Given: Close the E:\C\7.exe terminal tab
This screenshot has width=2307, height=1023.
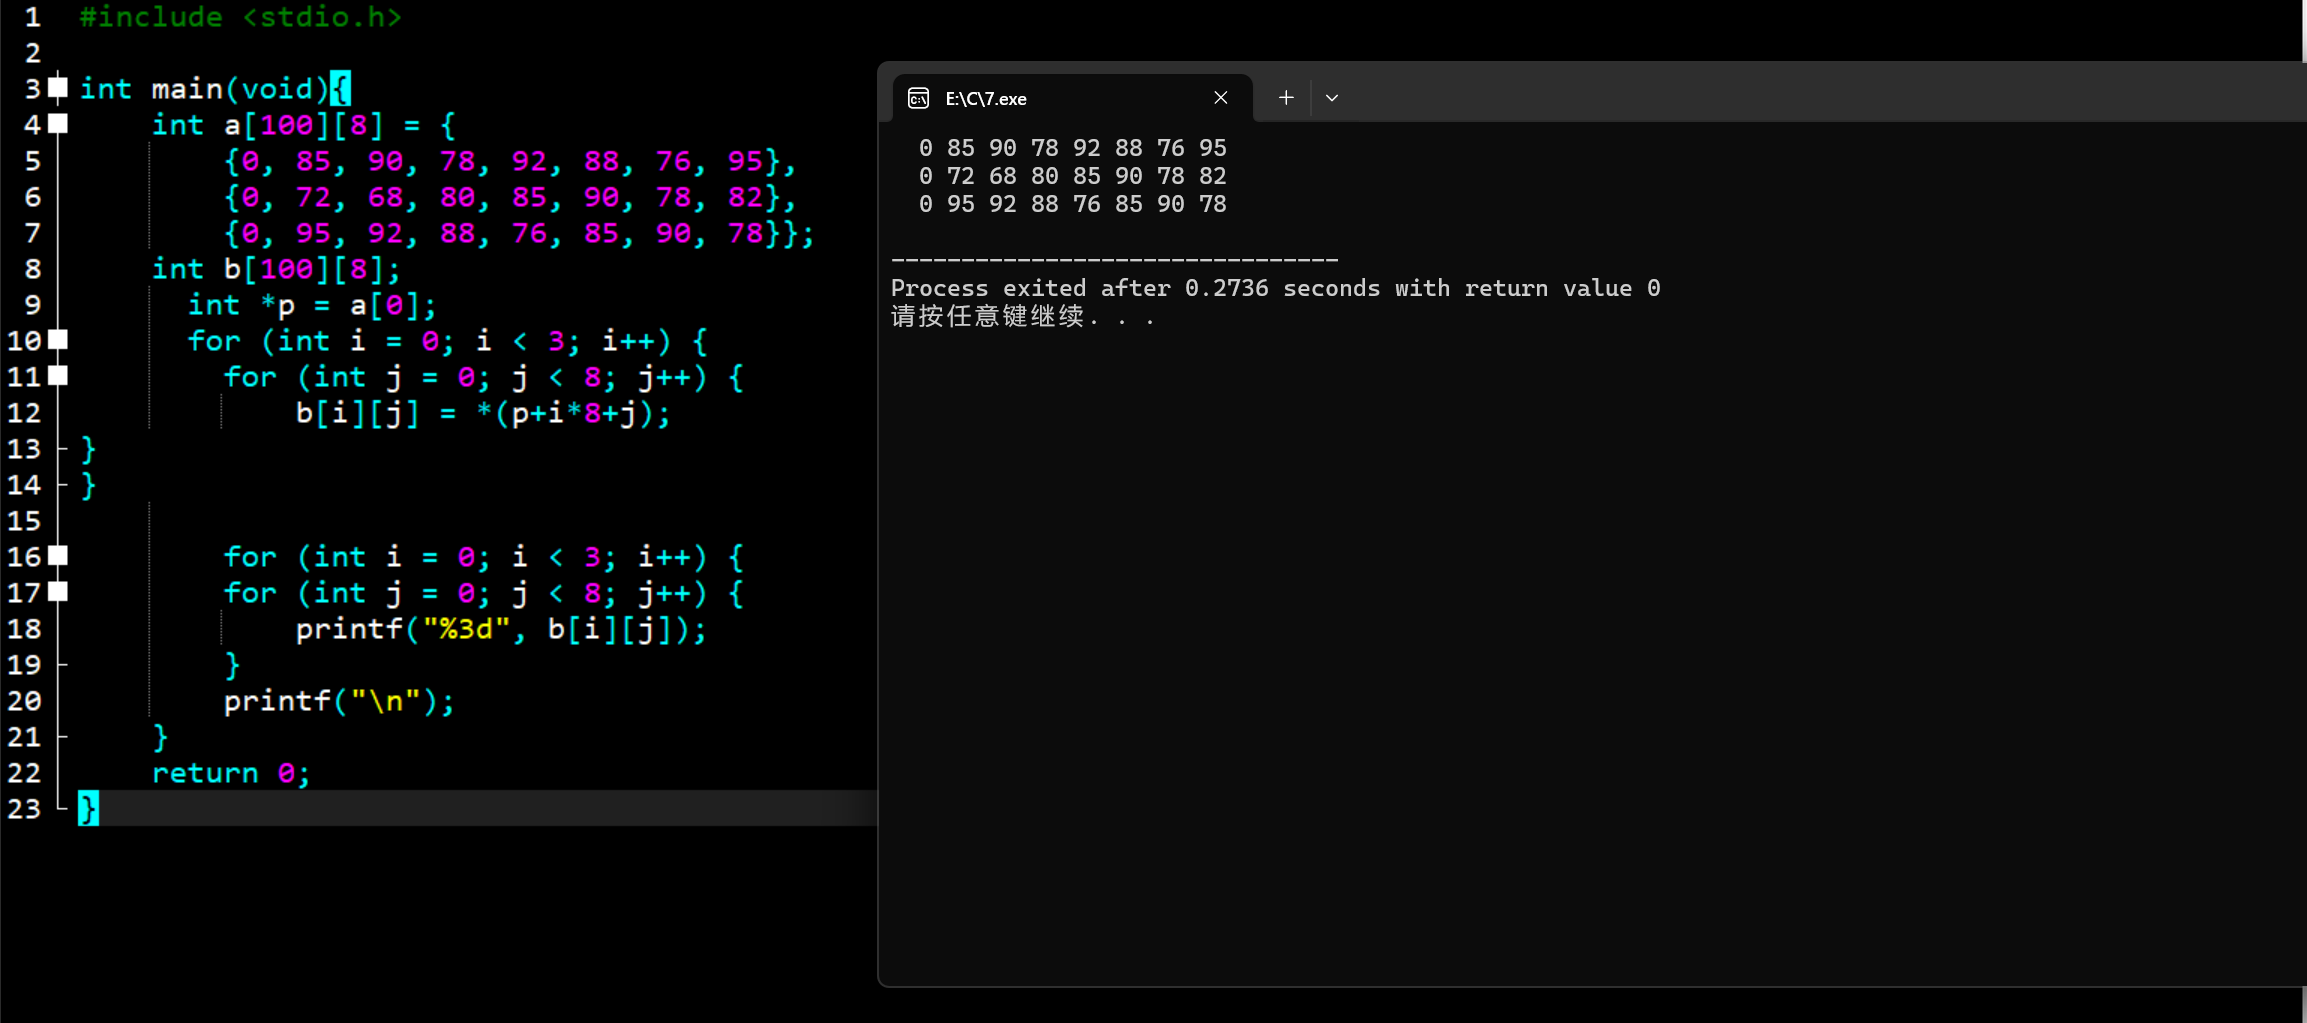Looking at the screenshot, I should (1221, 98).
